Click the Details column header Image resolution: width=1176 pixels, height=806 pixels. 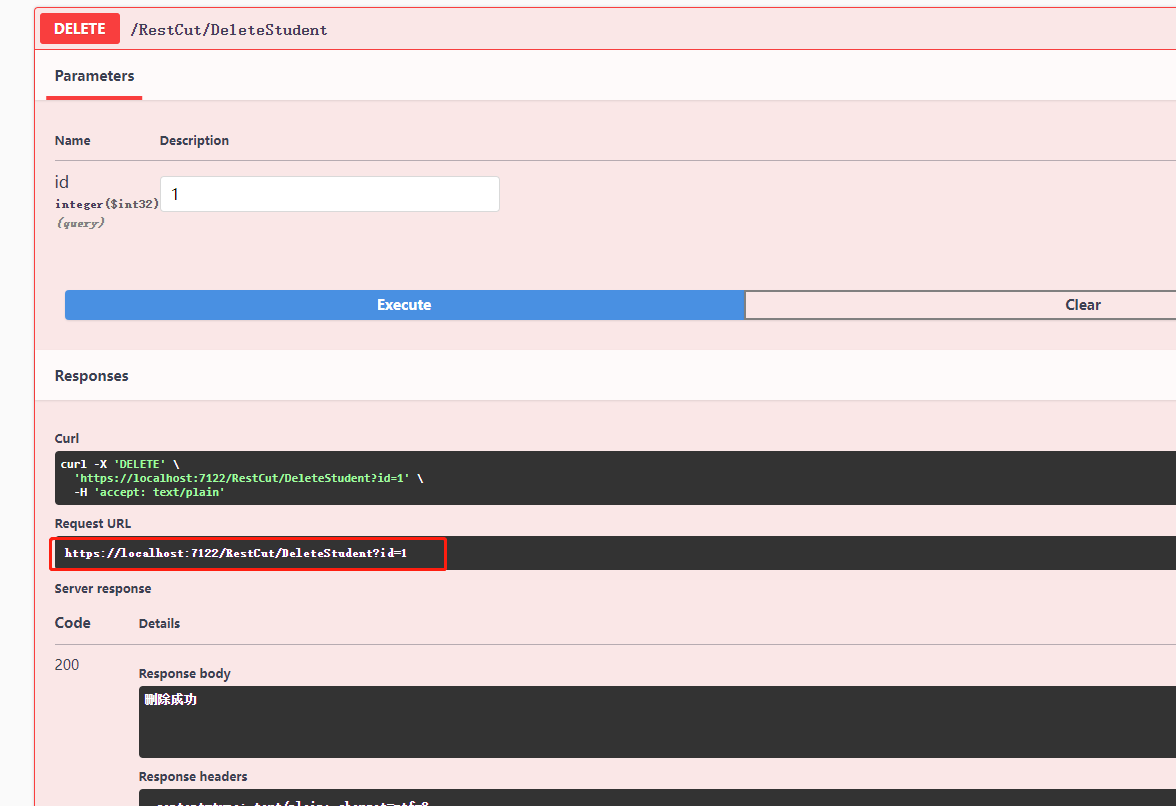click(159, 624)
